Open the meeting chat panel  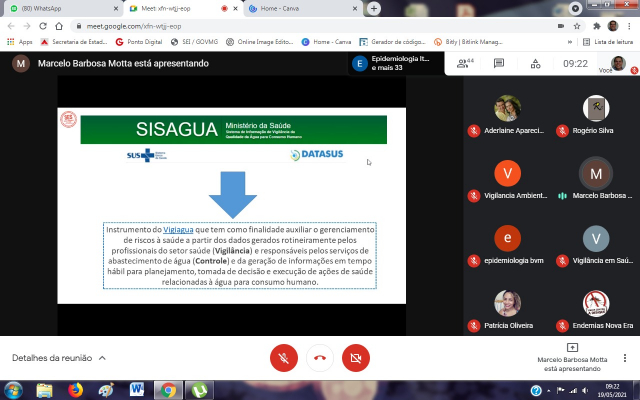click(499, 63)
